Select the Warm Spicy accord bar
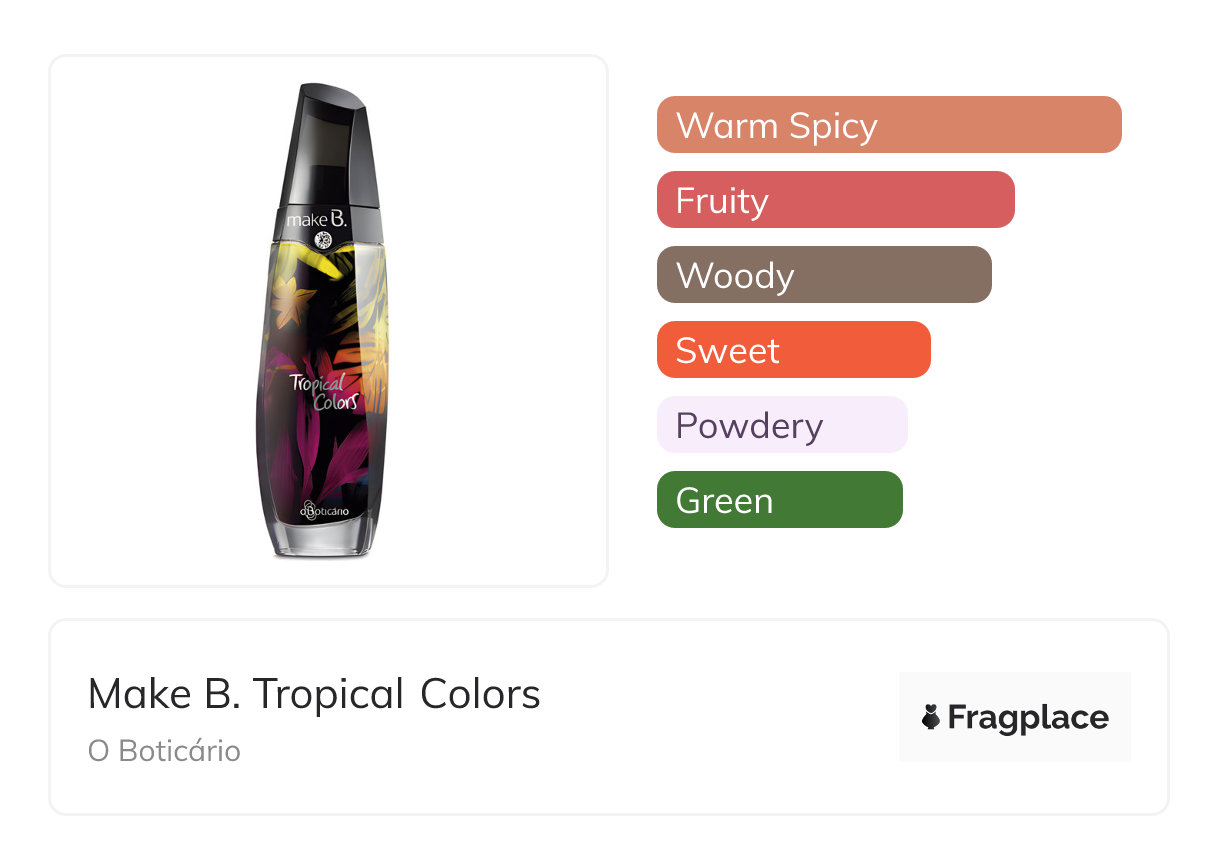The image size is (1218, 864). tap(888, 125)
